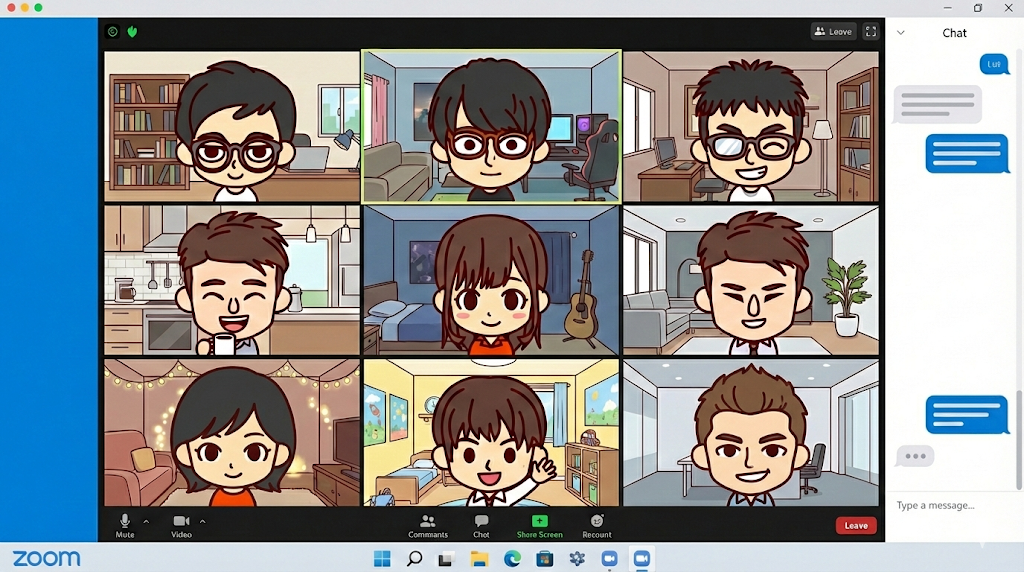Select the girl with guitar video tile
The height and width of the screenshot is (572, 1024).
(491, 280)
